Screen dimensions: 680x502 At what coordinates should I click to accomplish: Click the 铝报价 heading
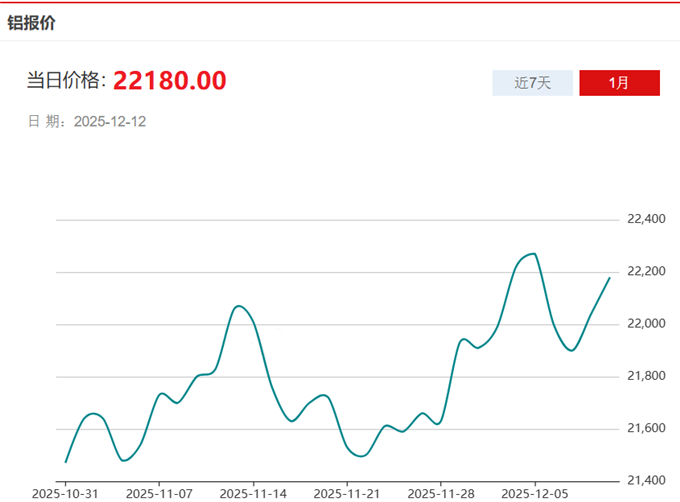pos(32,22)
